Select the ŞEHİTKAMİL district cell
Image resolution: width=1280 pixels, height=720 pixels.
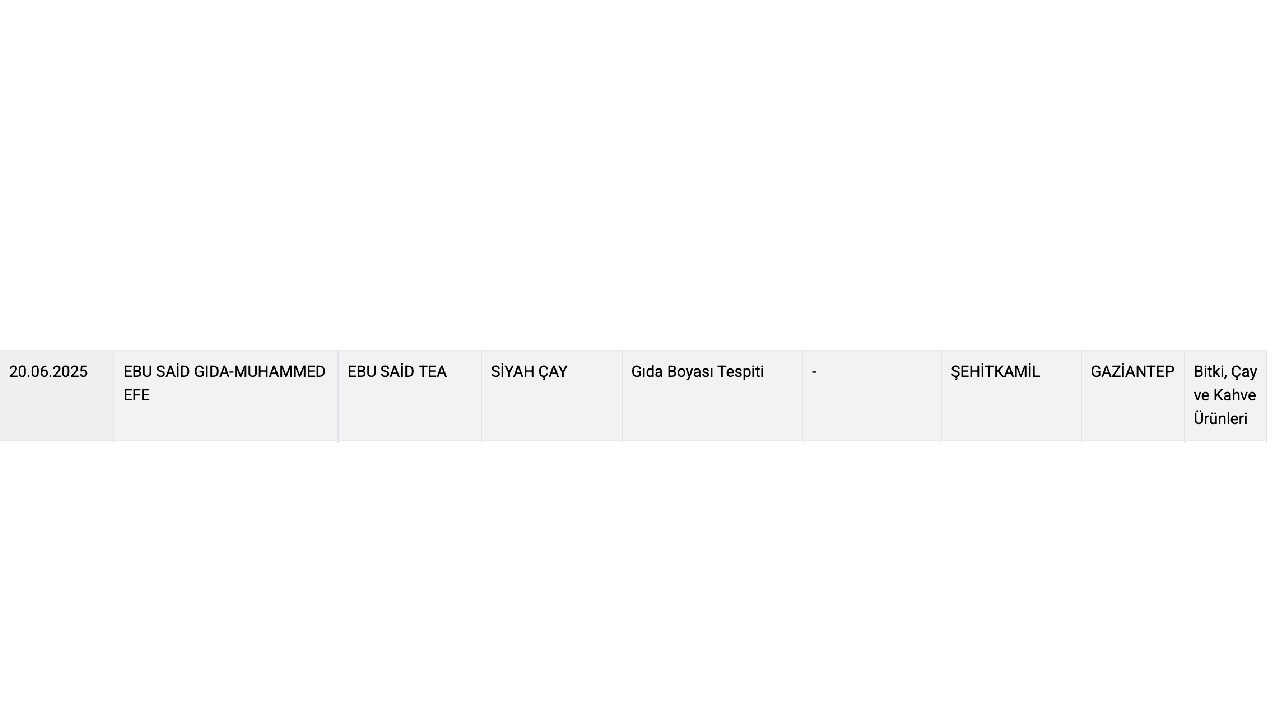[1011, 396]
